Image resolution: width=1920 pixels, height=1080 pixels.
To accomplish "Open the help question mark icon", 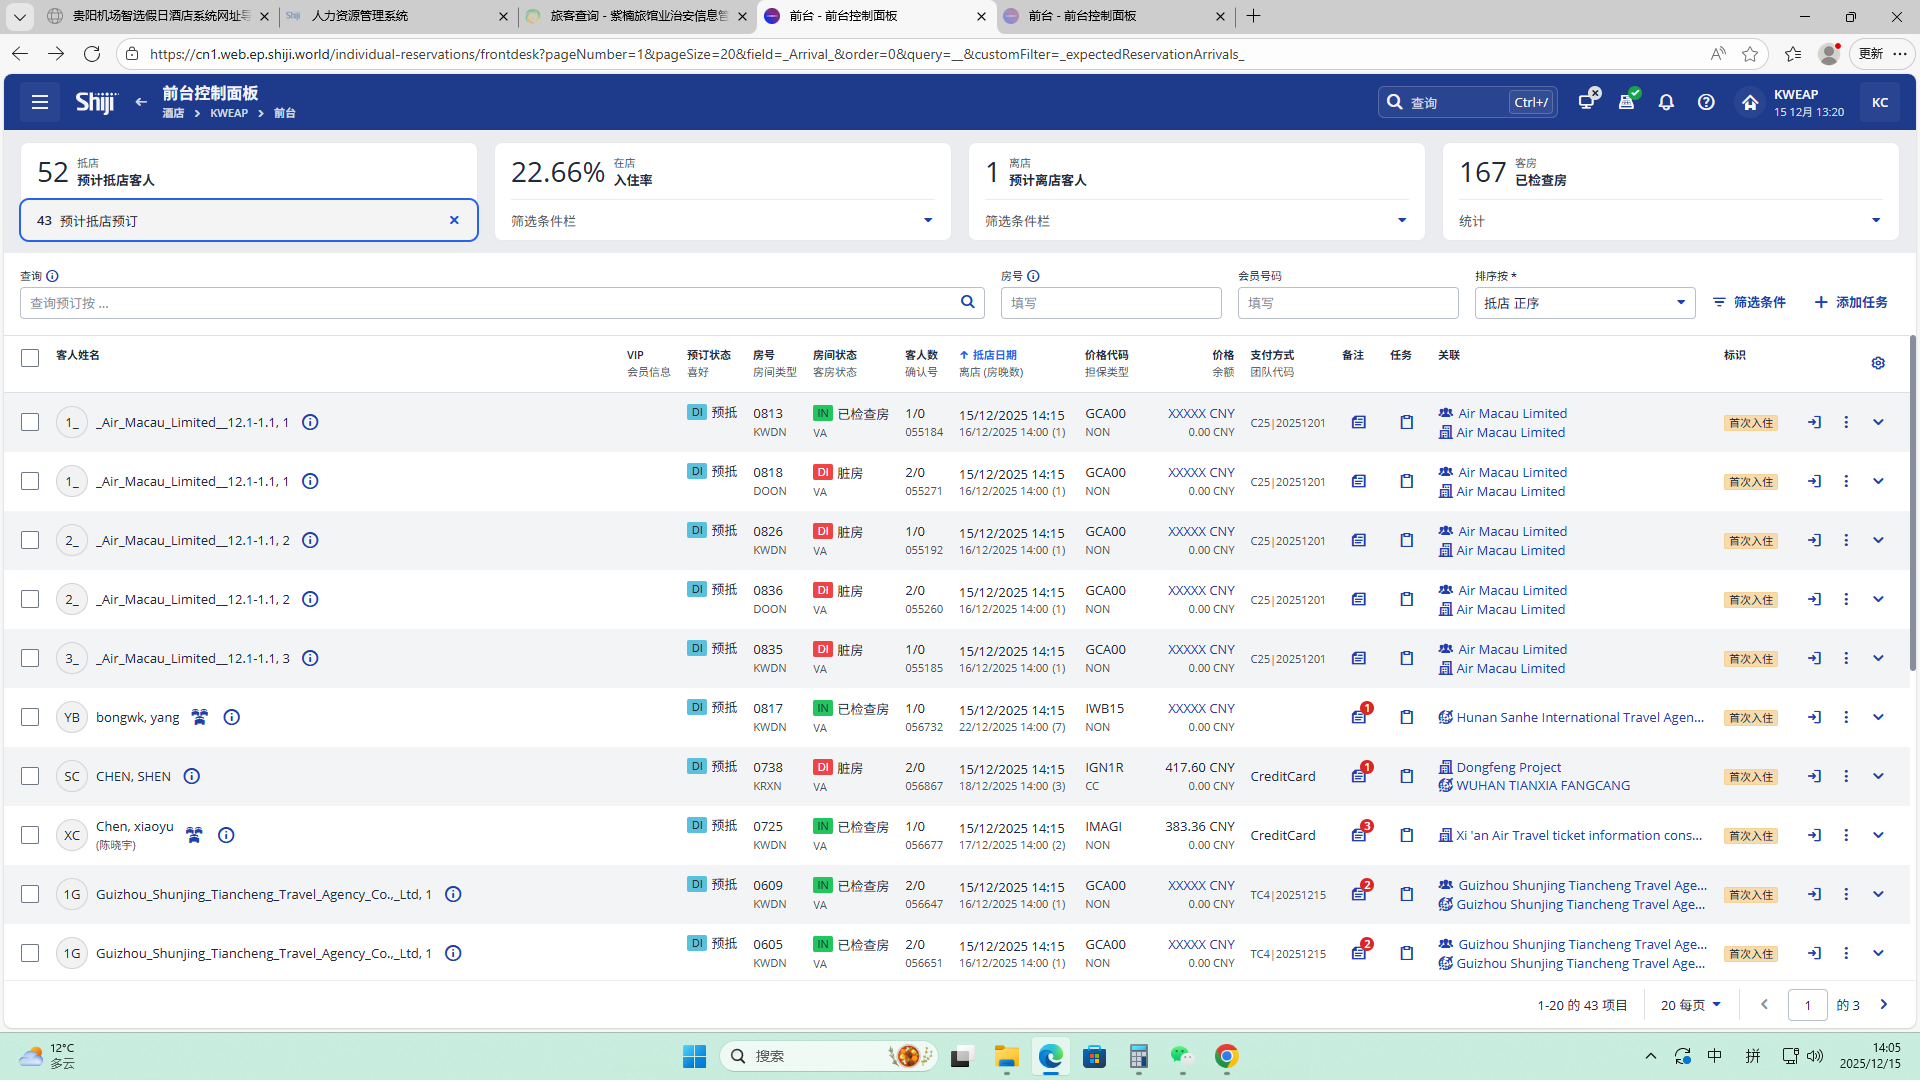I will point(1706,102).
